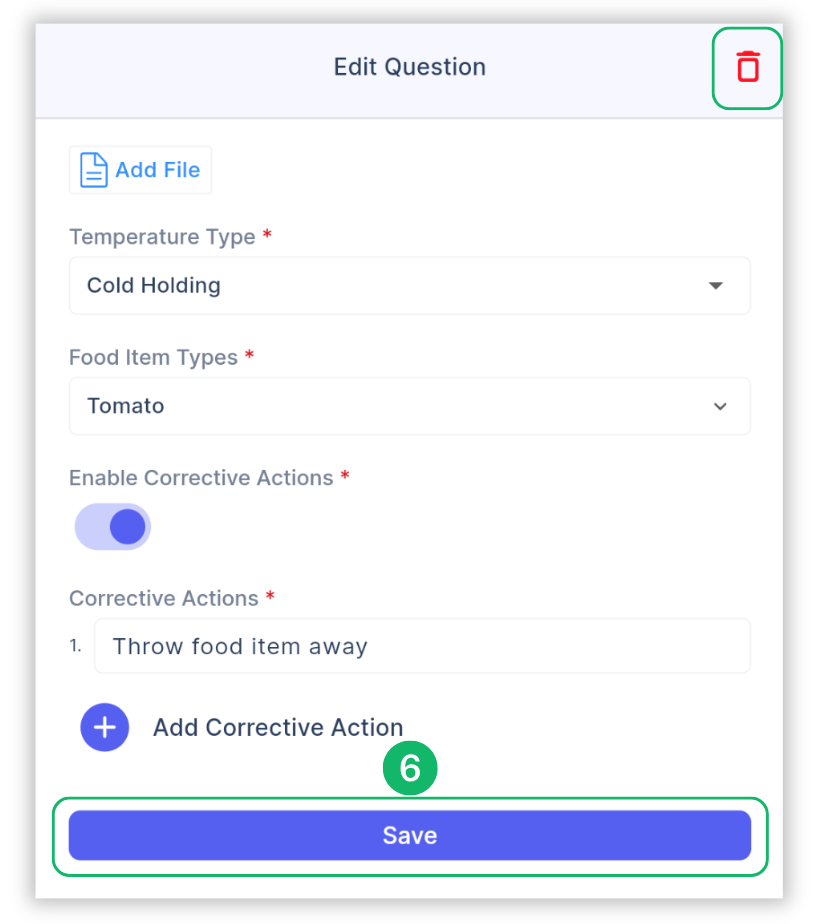The height and width of the screenshot is (924, 817).
Task: Click inside the Throw food item away field
Action: click(x=422, y=646)
